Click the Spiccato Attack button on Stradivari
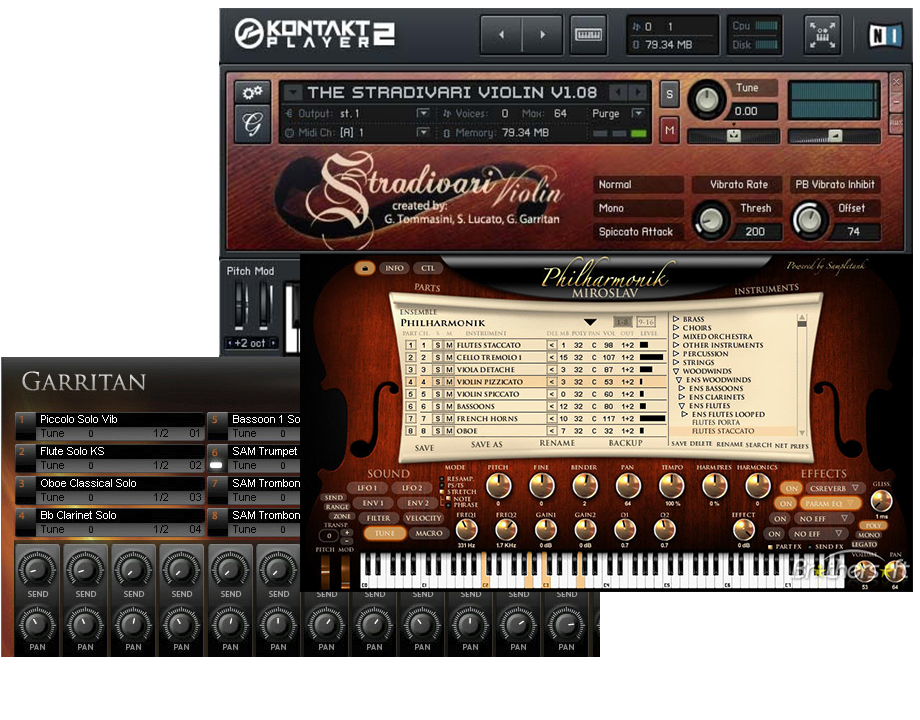The height and width of the screenshot is (720, 920). 638,232
